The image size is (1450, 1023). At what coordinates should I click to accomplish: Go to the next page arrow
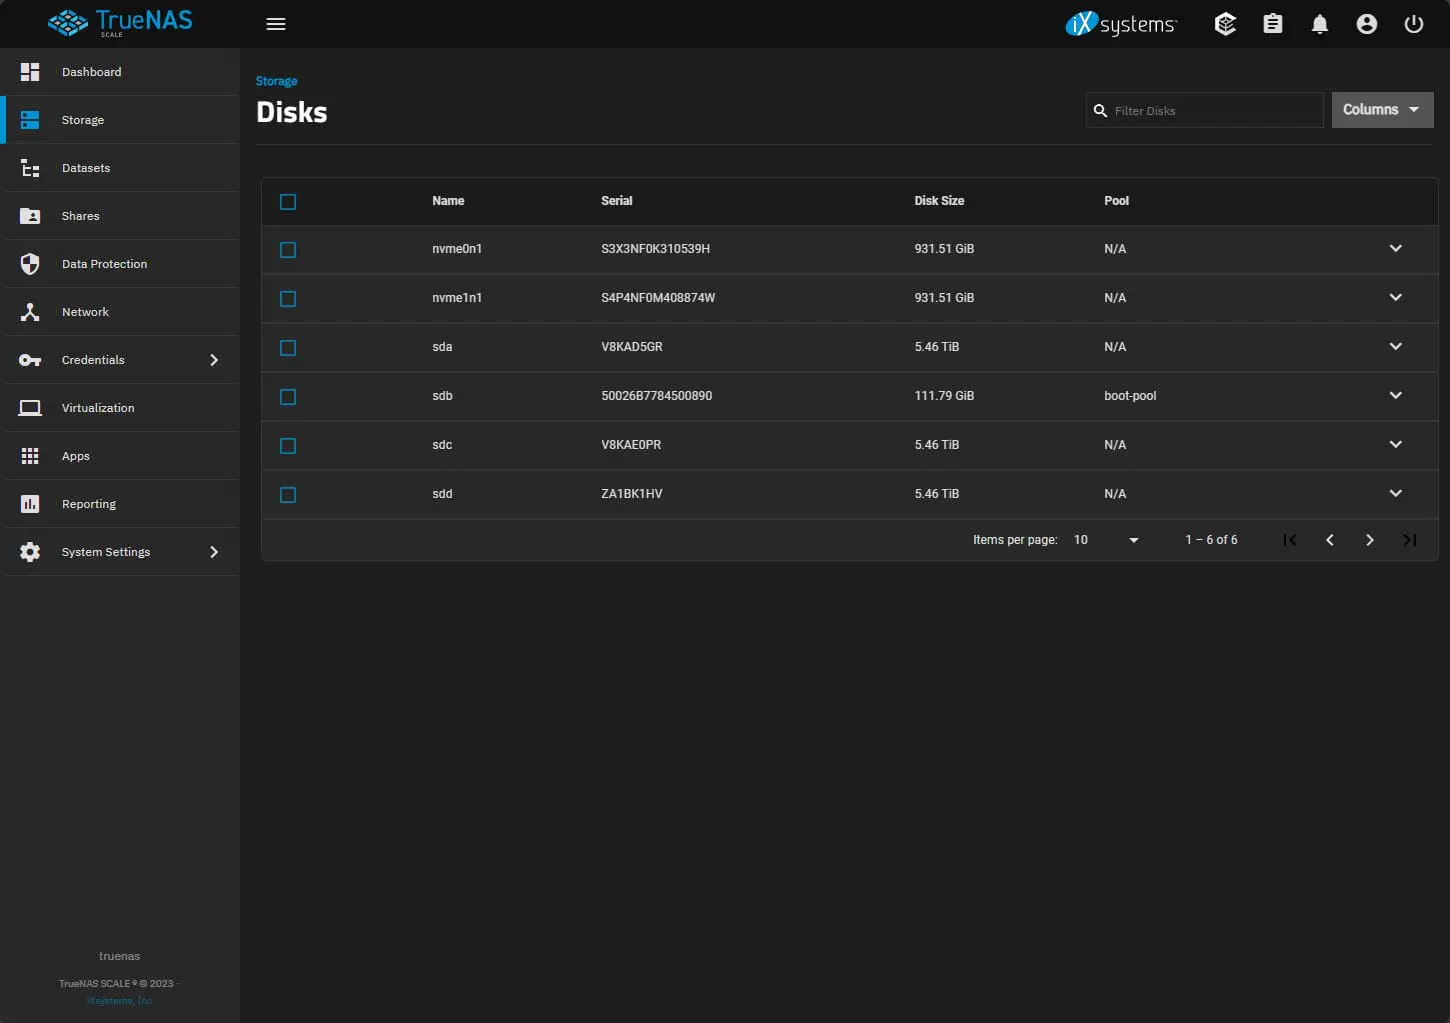pyautogui.click(x=1369, y=540)
